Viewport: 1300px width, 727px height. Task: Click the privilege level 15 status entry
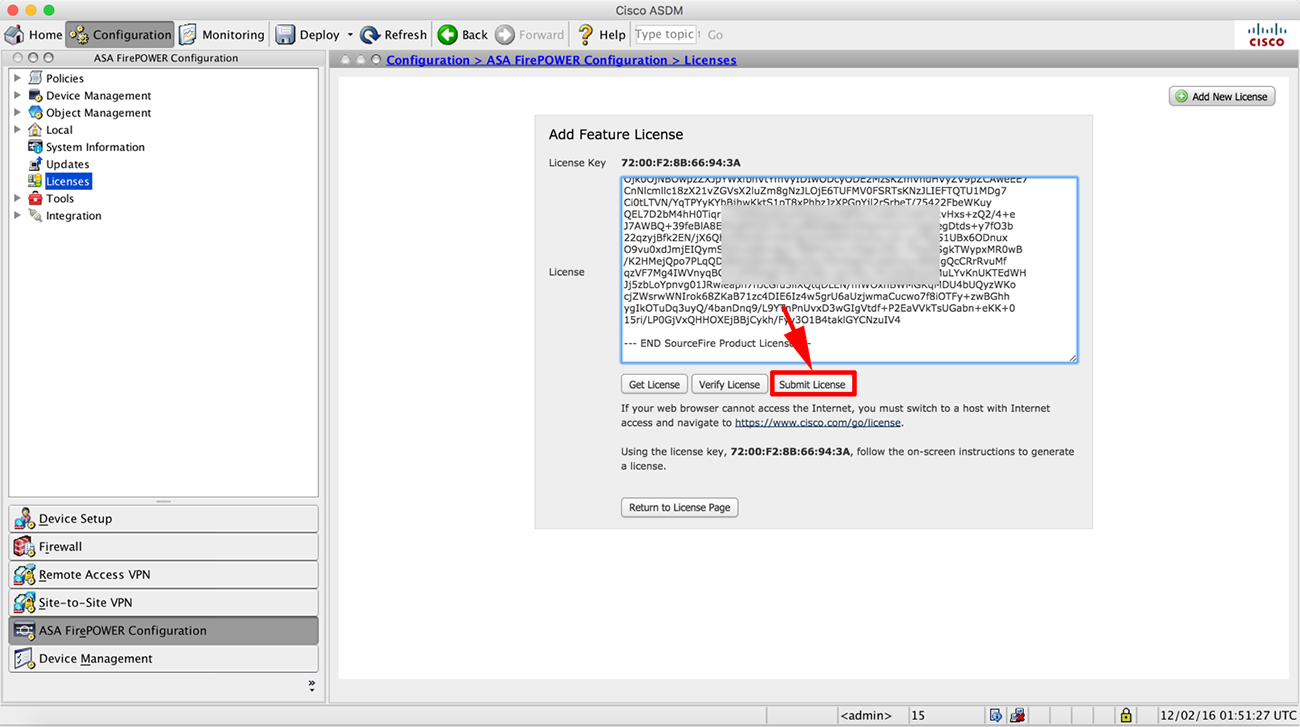coord(918,715)
